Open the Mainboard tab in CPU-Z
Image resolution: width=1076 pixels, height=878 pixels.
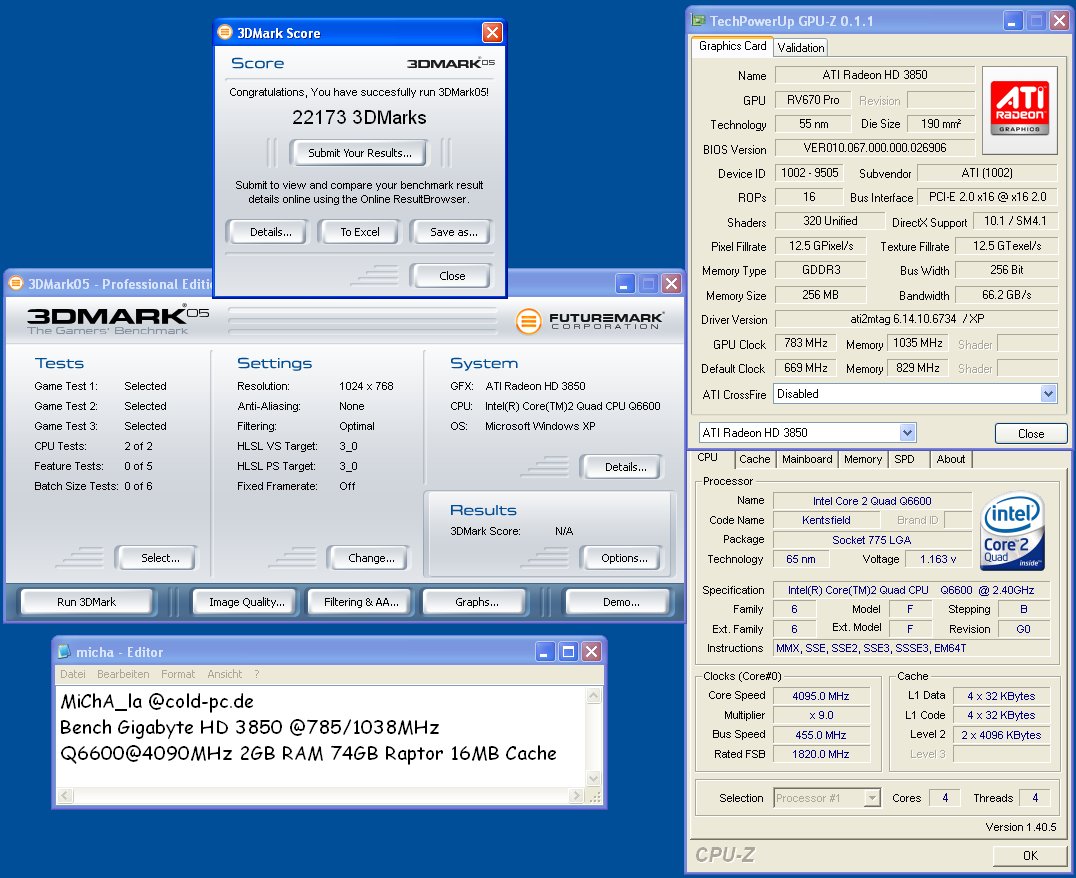[x=807, y=459]
